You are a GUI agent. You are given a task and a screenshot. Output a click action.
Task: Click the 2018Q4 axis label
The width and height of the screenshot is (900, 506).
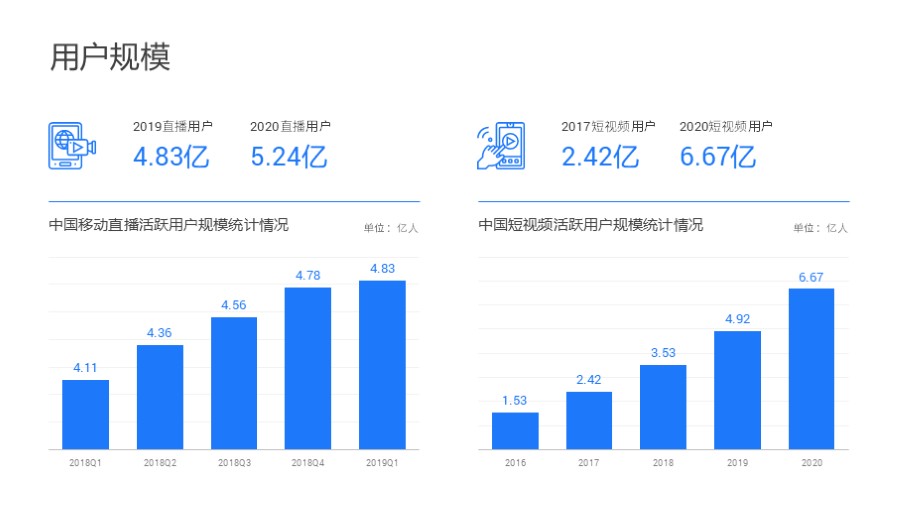click(308, 462)
